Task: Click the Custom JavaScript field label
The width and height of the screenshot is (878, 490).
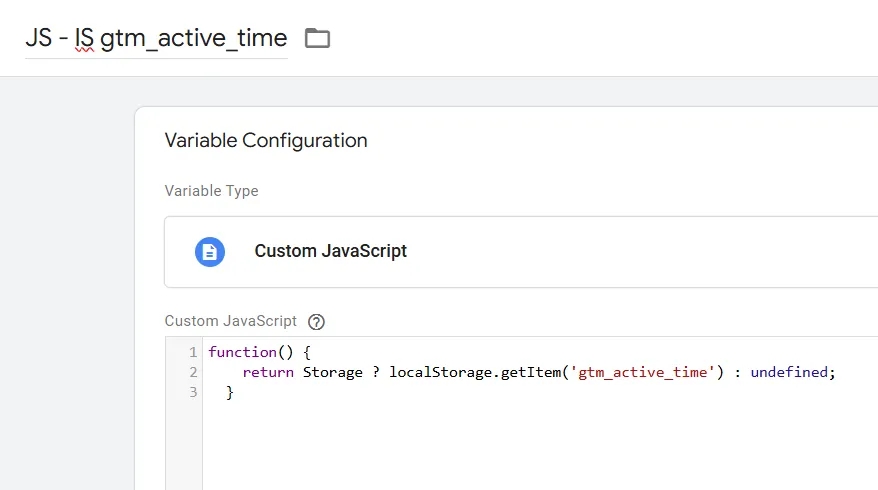Action: pos(231,321)
